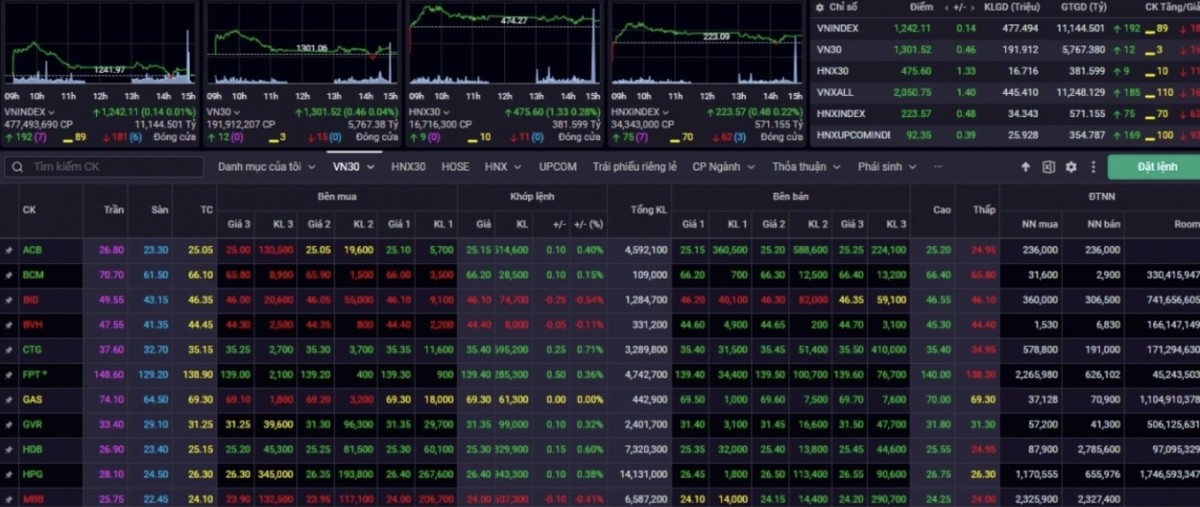This screenshot has width=1200, height=507.
Task: Toggle pin on the CTG row
Action: click(9, 349)
